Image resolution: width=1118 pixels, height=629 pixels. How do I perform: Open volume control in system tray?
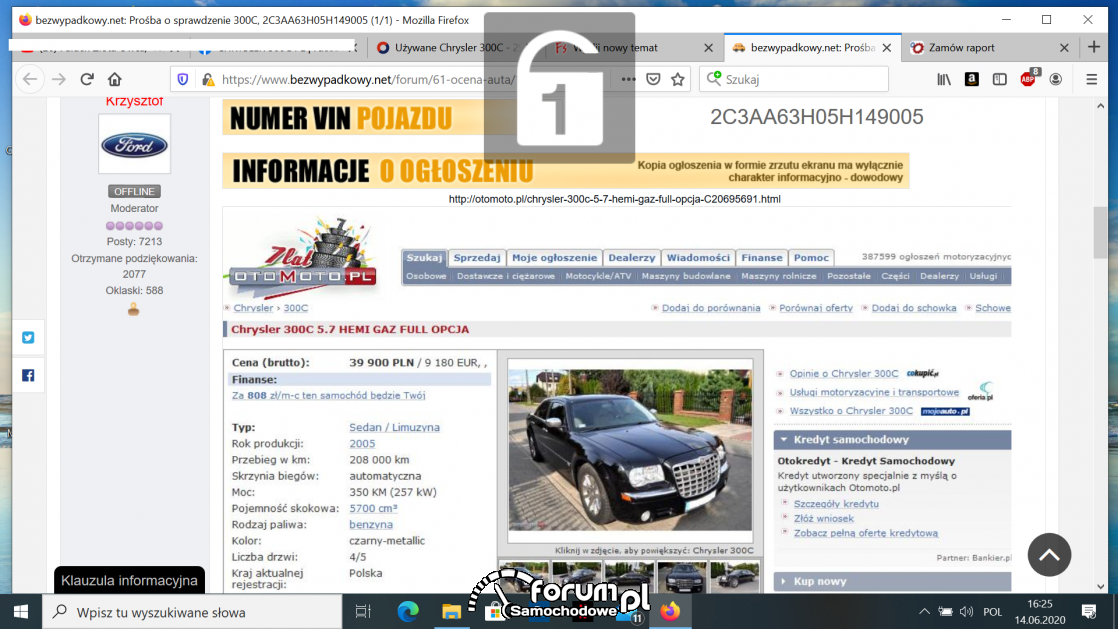966,612
